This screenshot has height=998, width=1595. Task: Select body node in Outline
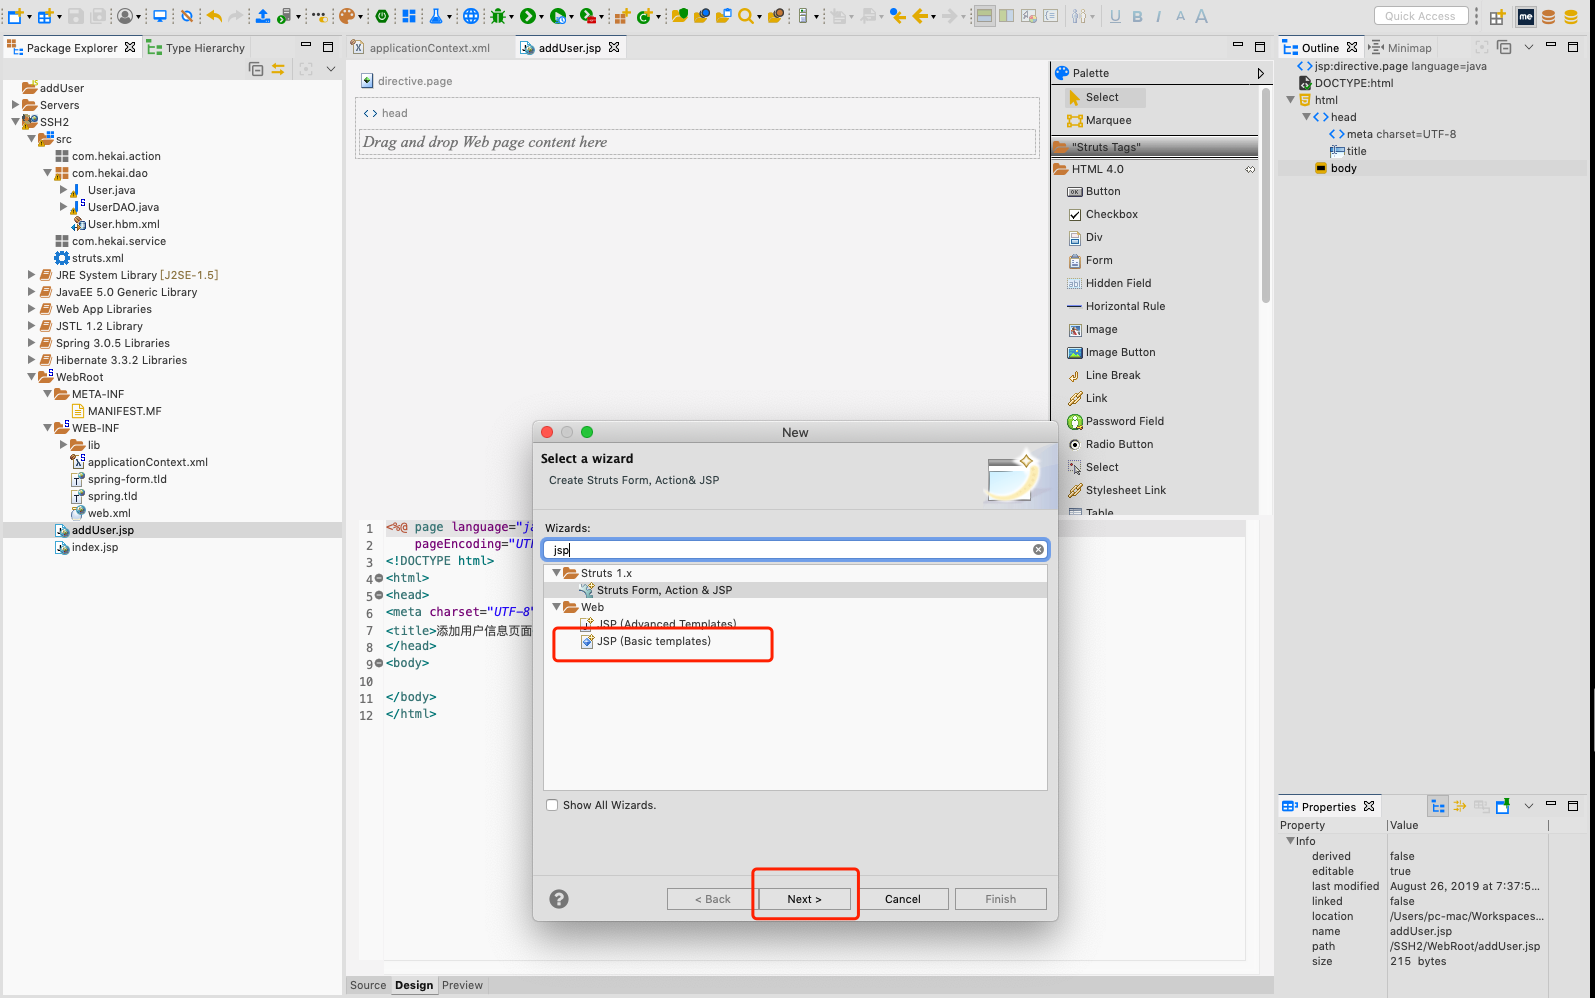pyautogui.click(x=1336, y=168)
